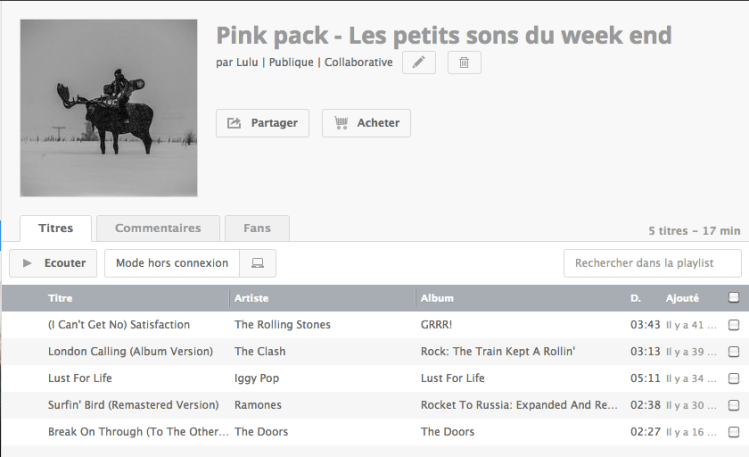This screenshot has height=457, width=749.
Task: Open the Commentaires tab
Action: [158, 228]
